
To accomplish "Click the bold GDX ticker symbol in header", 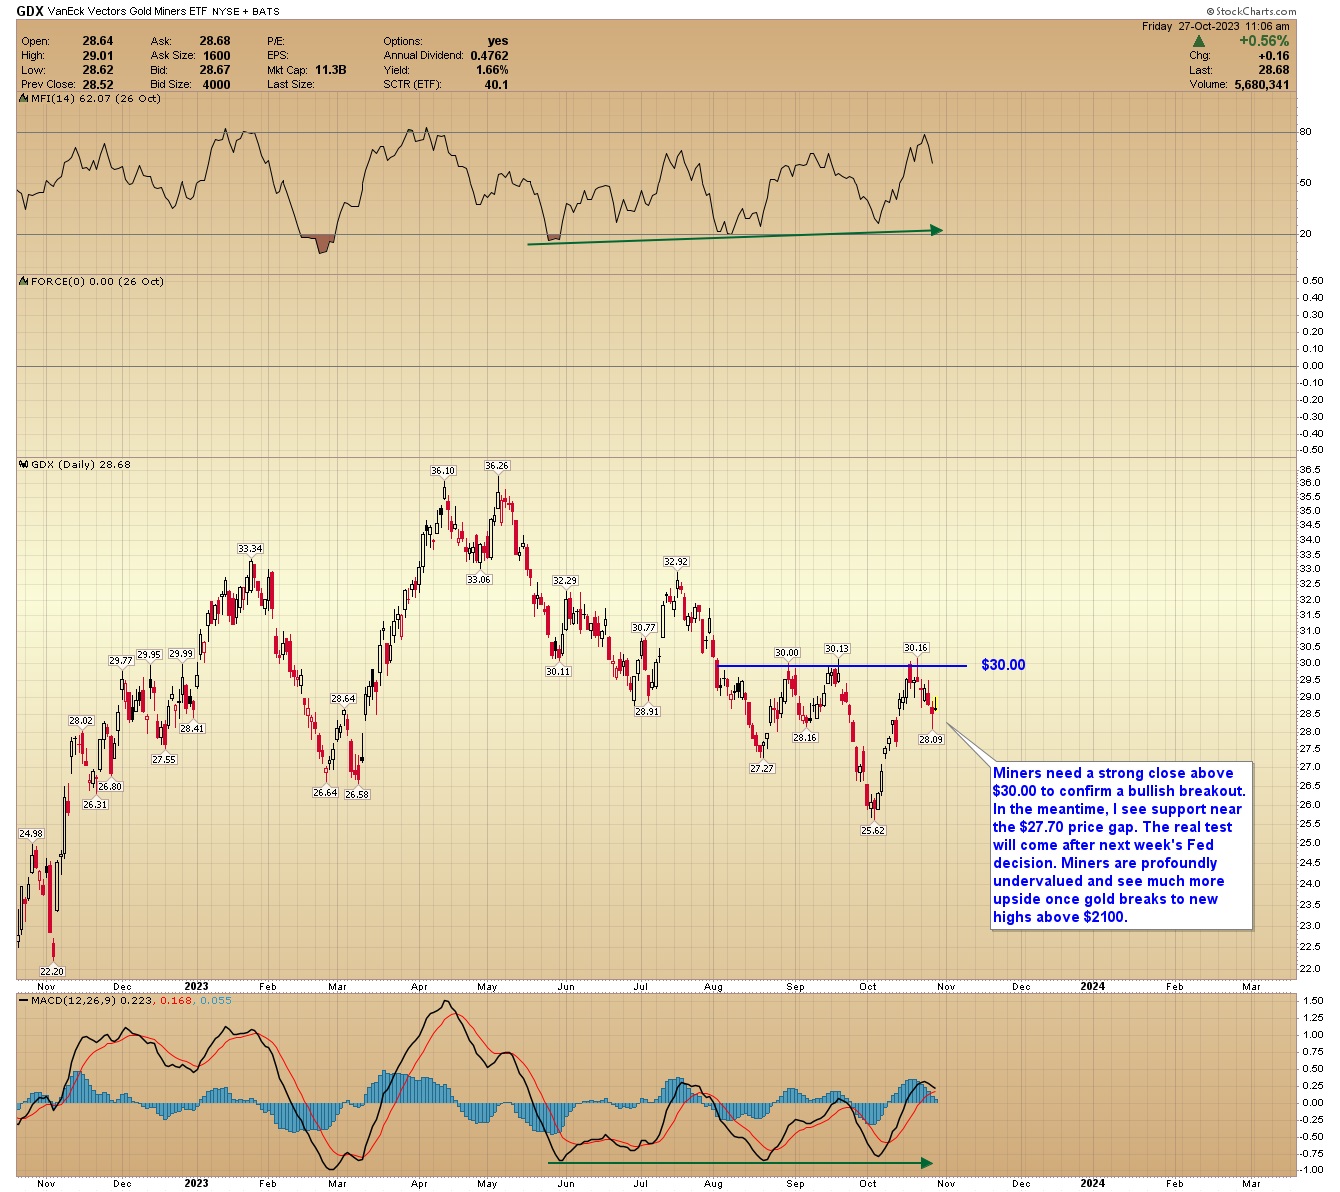I will (x=29, y=11).
